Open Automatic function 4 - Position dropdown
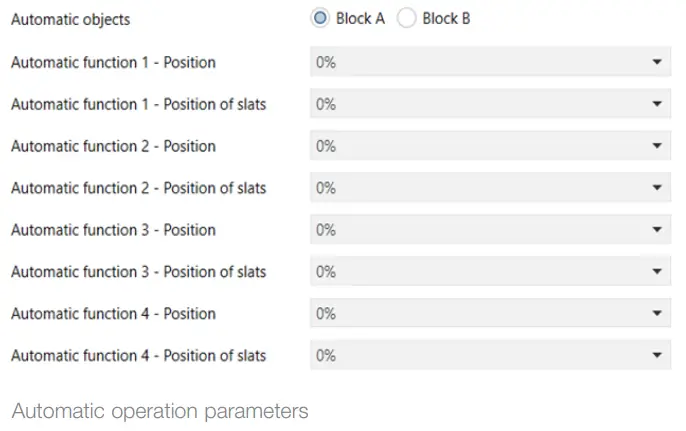 [x=489, y=314]
